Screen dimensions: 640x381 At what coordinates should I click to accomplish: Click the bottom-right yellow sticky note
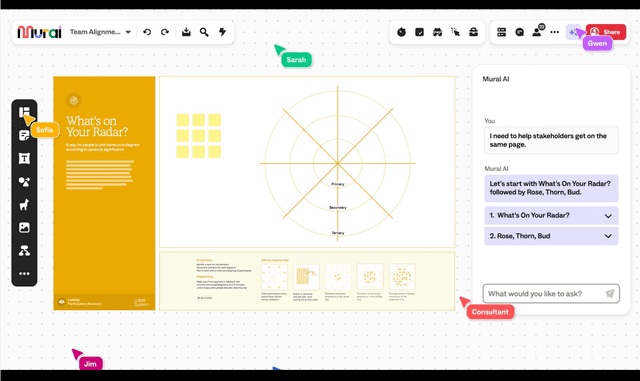(x=214, y=152)
